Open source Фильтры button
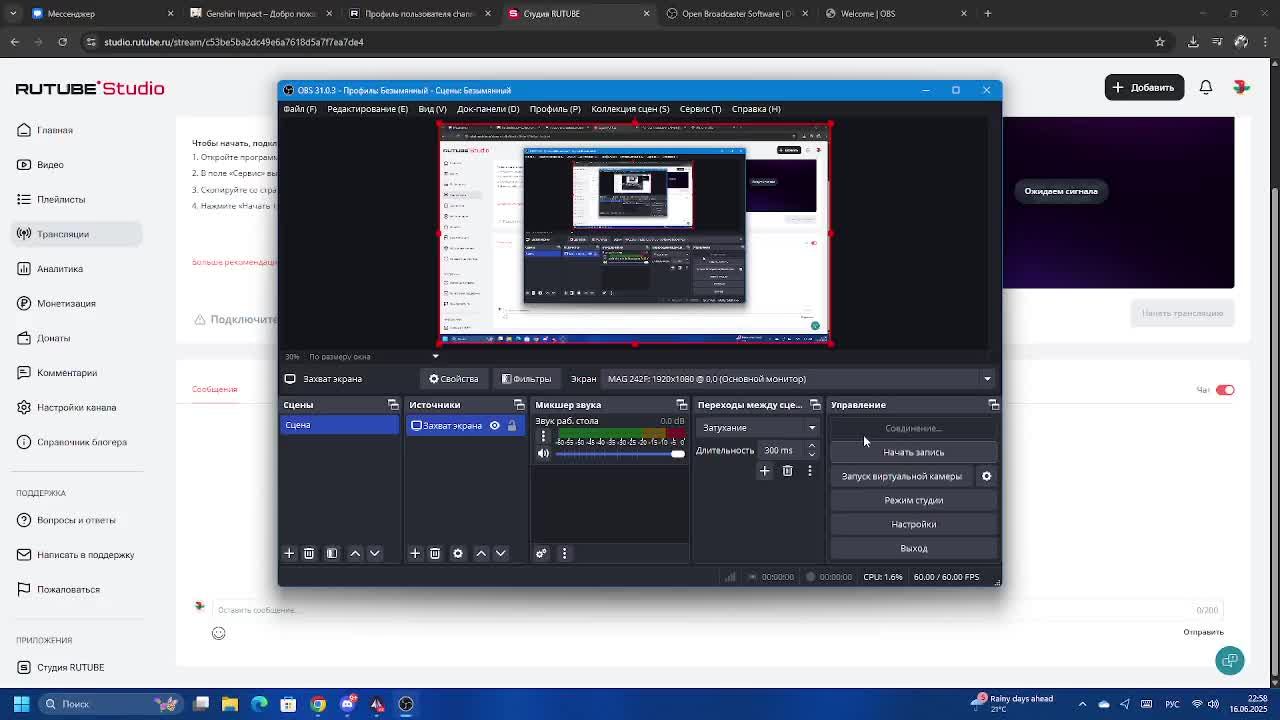 [x=526, y=379]
